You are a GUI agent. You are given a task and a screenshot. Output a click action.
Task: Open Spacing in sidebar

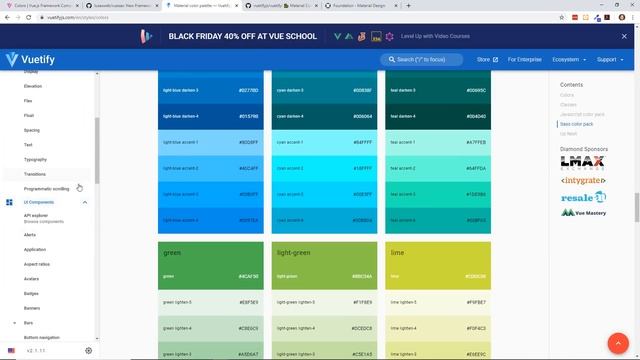[31, 130]
